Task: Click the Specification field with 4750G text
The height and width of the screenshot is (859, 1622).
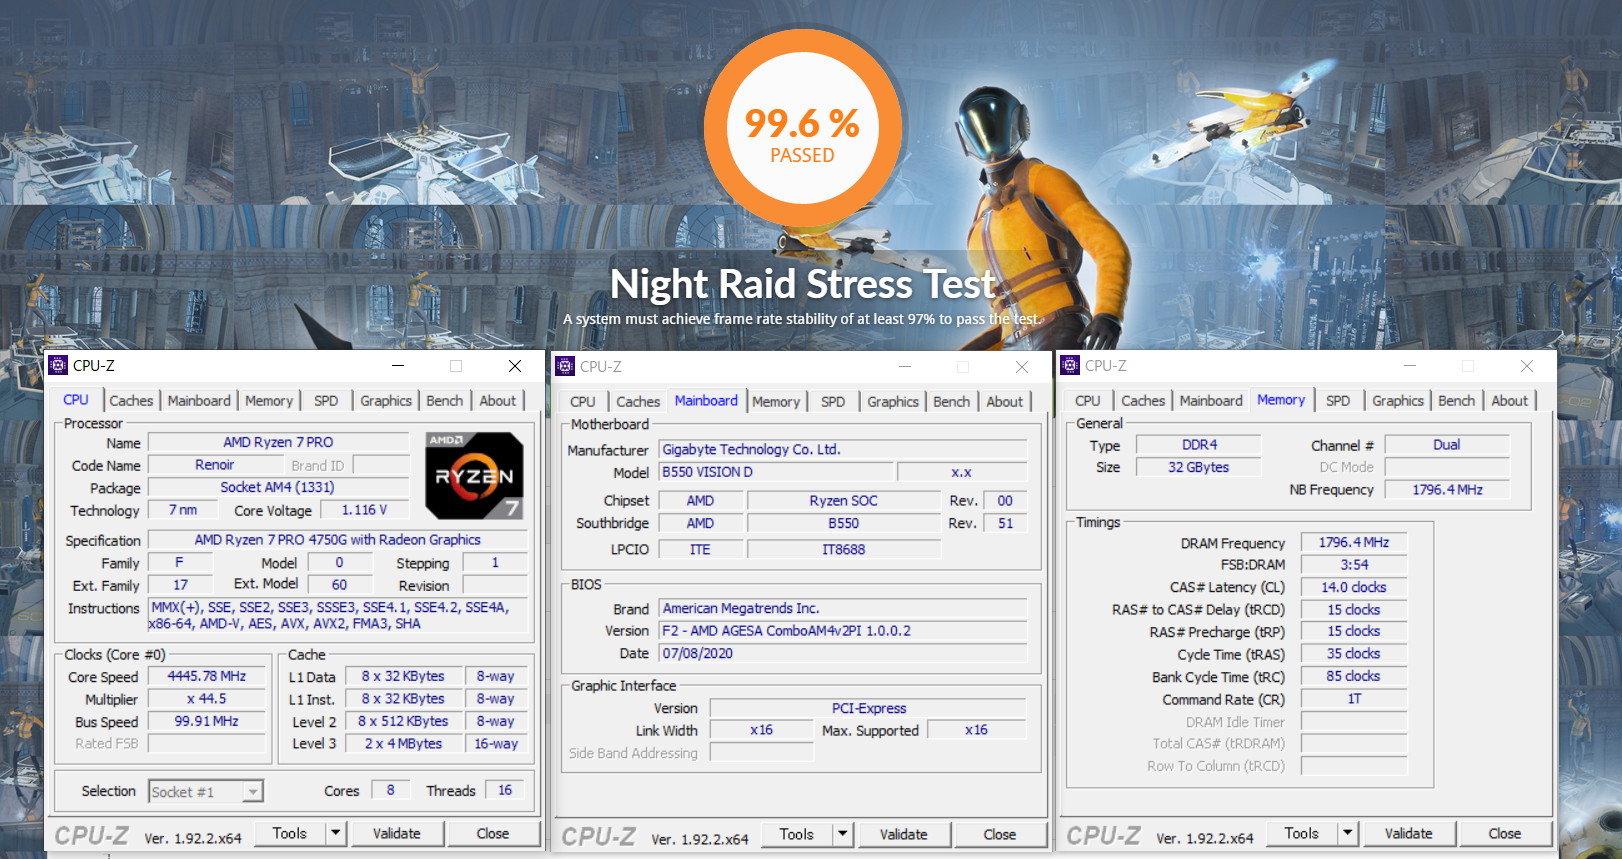Action: (x=337, y=540)
